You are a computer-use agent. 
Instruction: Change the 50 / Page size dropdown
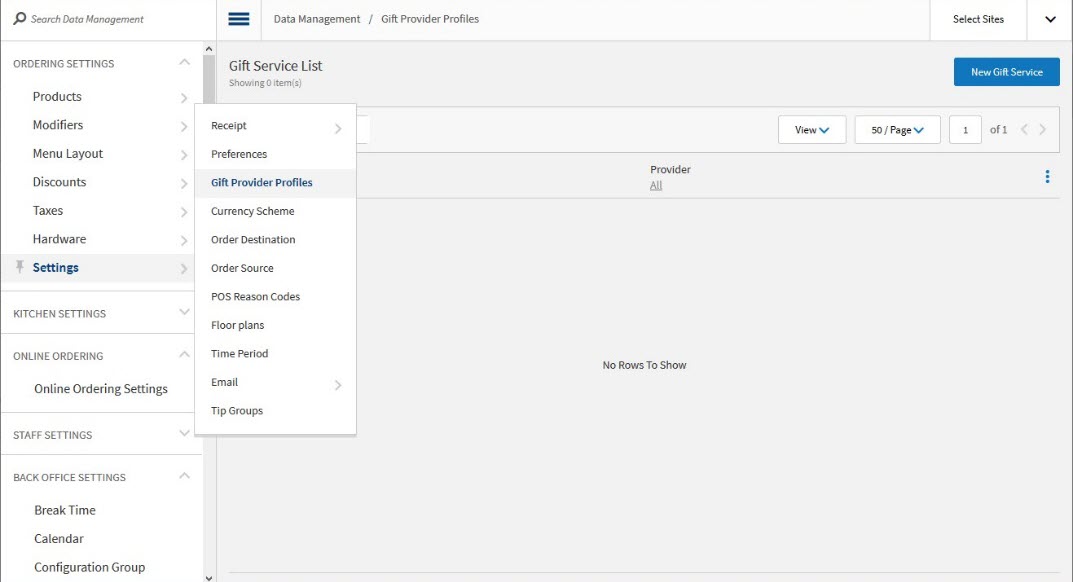pyautogui.click(x=897, y=130)
